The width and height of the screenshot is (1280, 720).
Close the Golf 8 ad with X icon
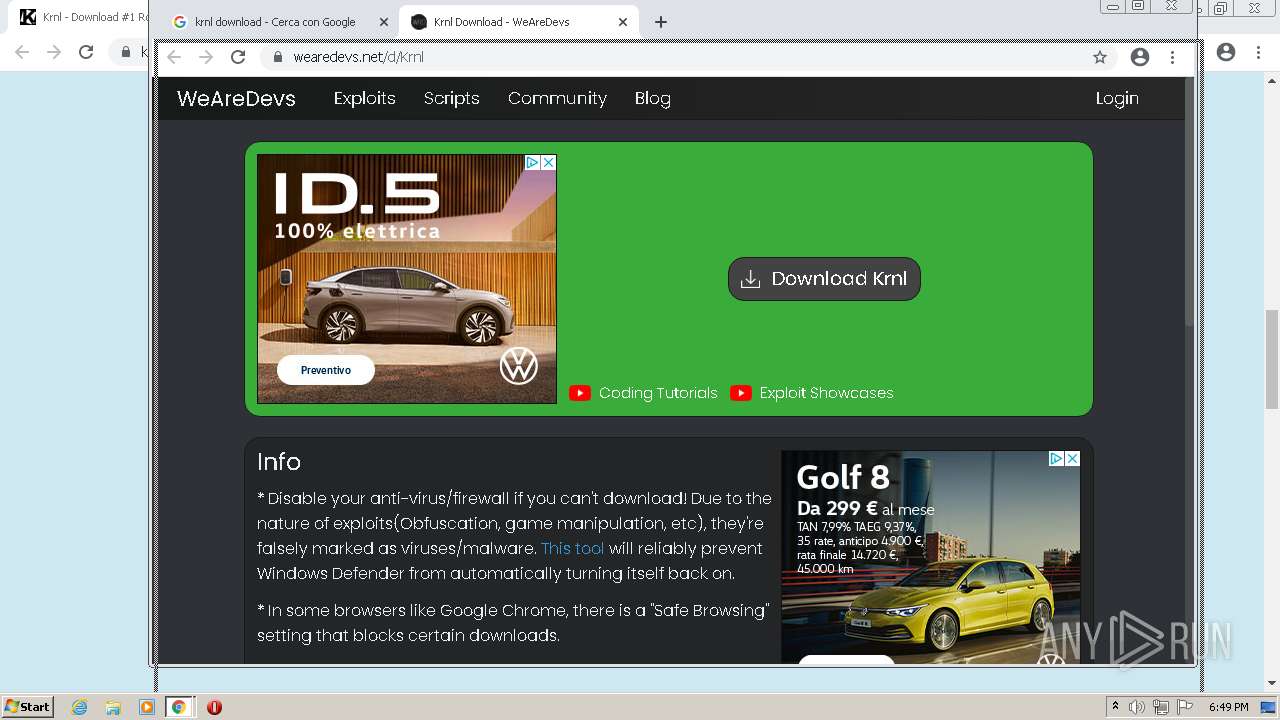[x=1072, y=458]
